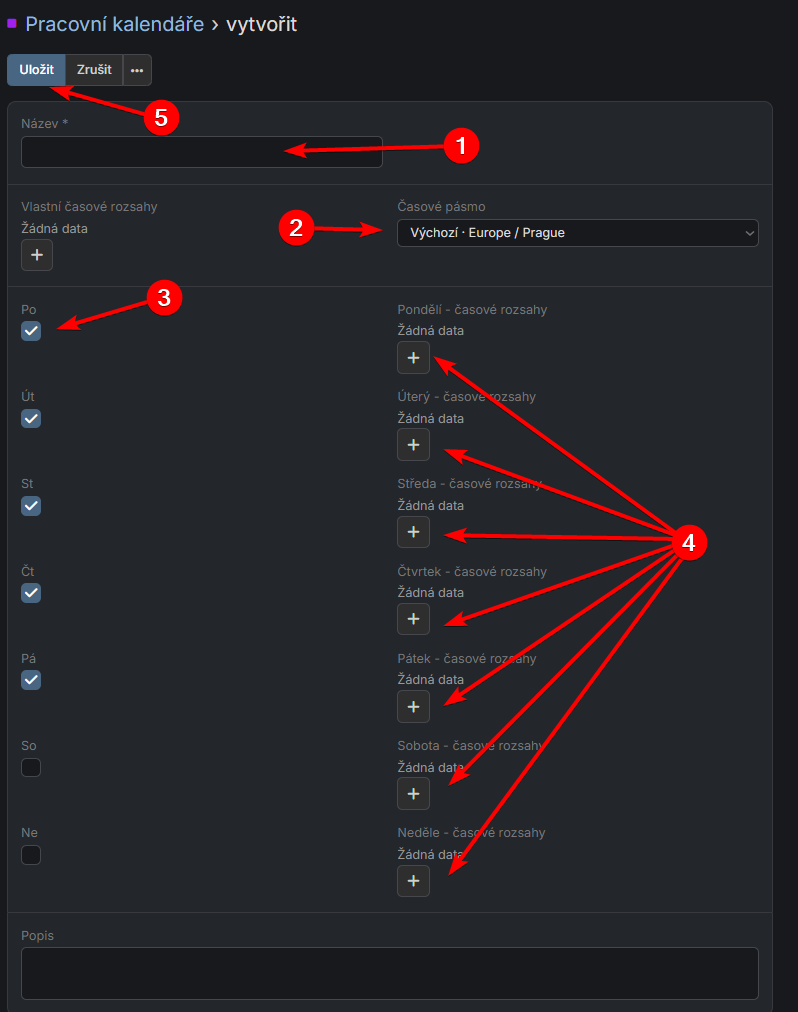Go to Pracovní kalendáře breadcrumb link

pyautogui.click(x=114, y=24)
